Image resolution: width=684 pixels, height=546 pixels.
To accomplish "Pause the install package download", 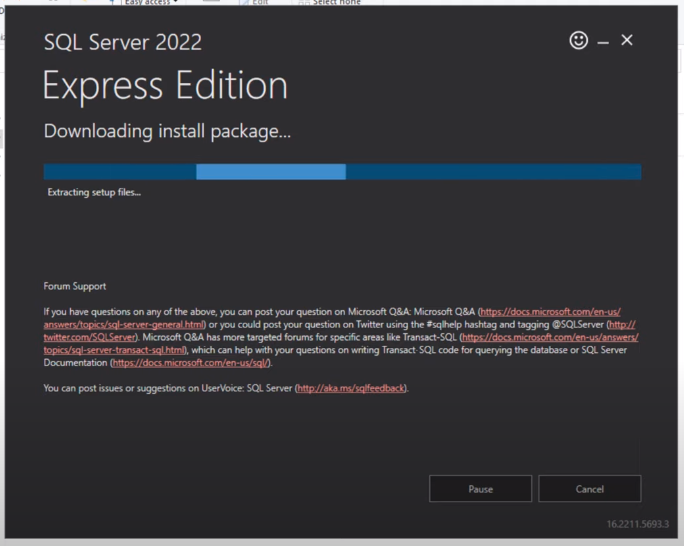I will (480, 489).
